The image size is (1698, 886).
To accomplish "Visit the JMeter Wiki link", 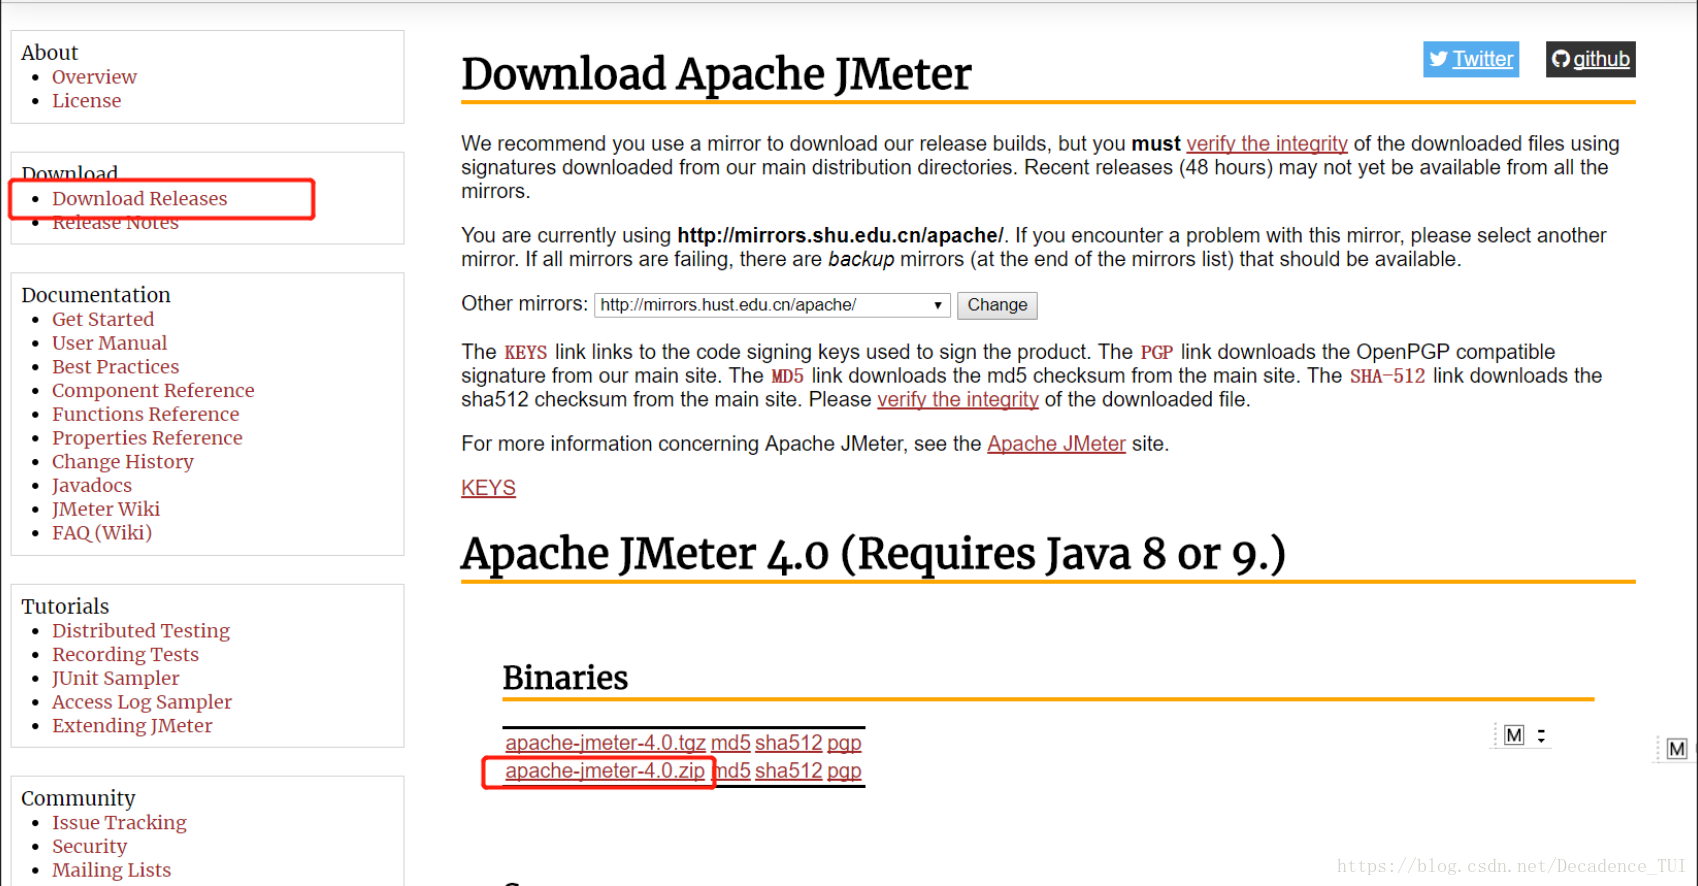I will point(106,509).
